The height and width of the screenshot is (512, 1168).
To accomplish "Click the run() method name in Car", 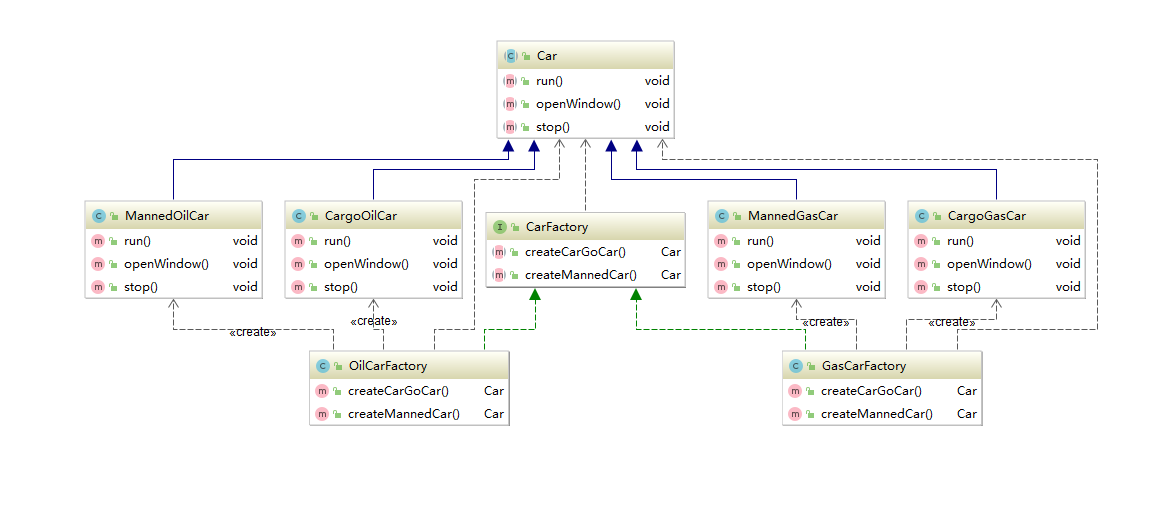I will pos(549,81).
